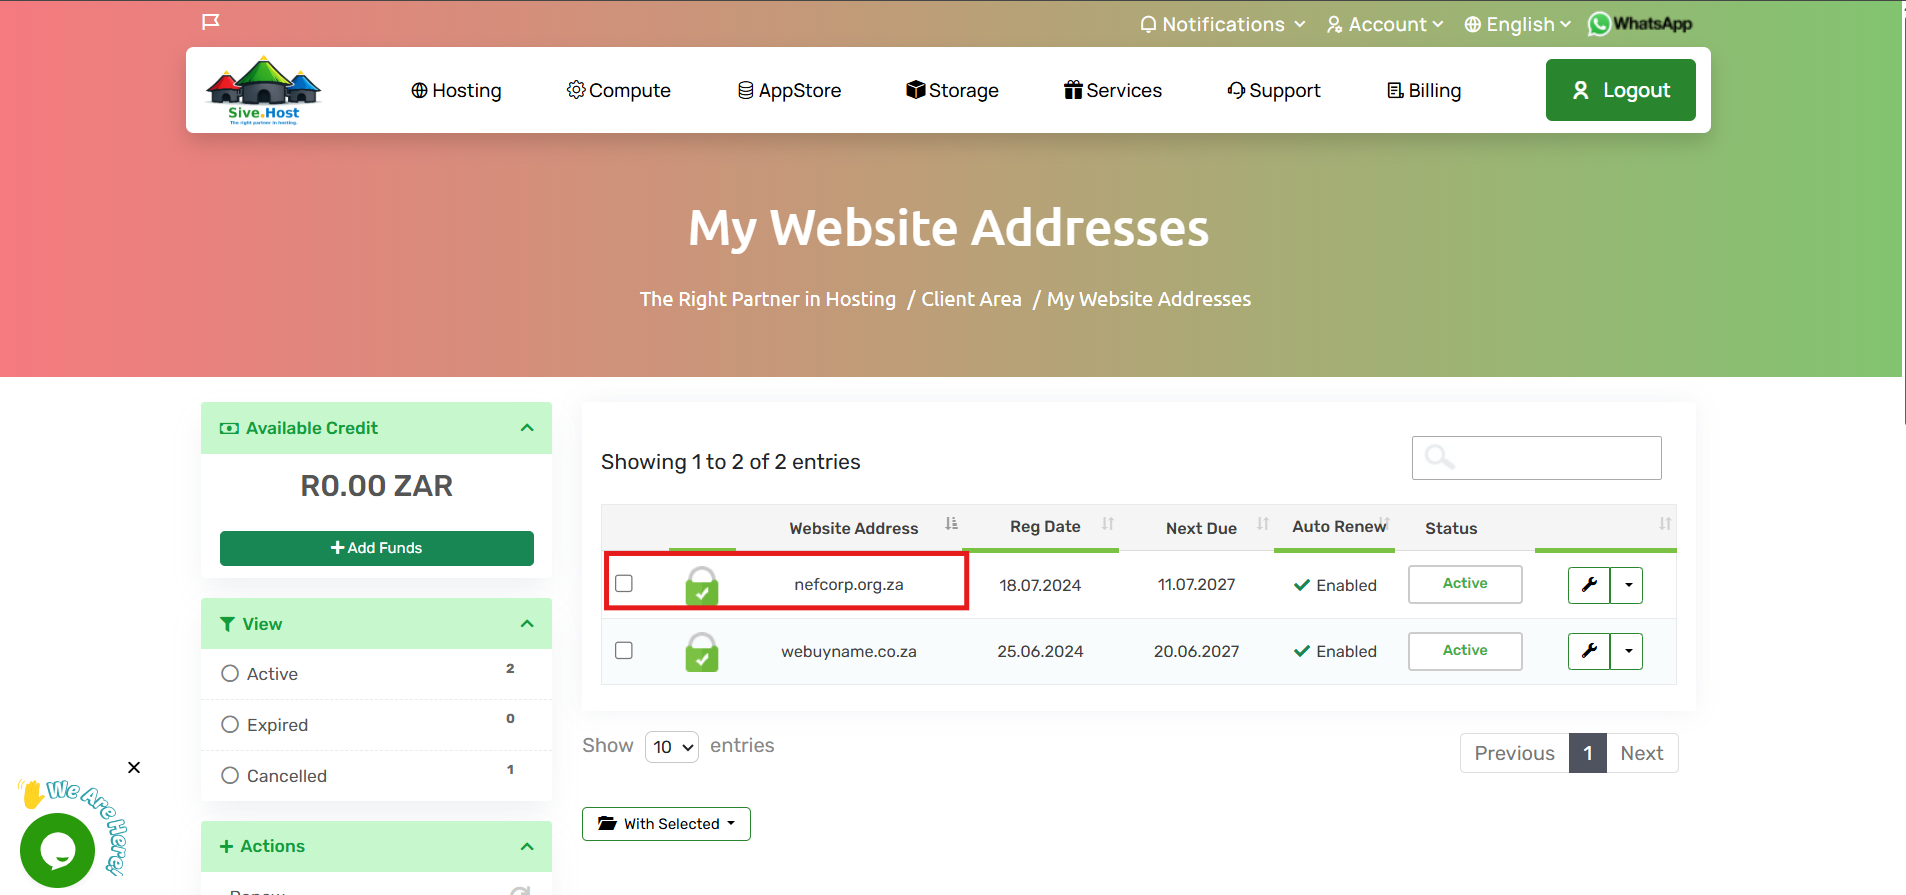Viewport: 1906px width, 895px height.
Task: Sort by the last table column arrows
Action: pyautogui.click(x=1665, y=524)
